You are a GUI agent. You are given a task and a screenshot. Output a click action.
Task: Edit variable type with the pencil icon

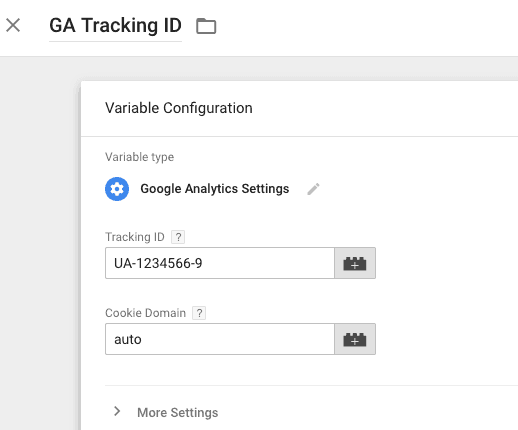(313, 189)
